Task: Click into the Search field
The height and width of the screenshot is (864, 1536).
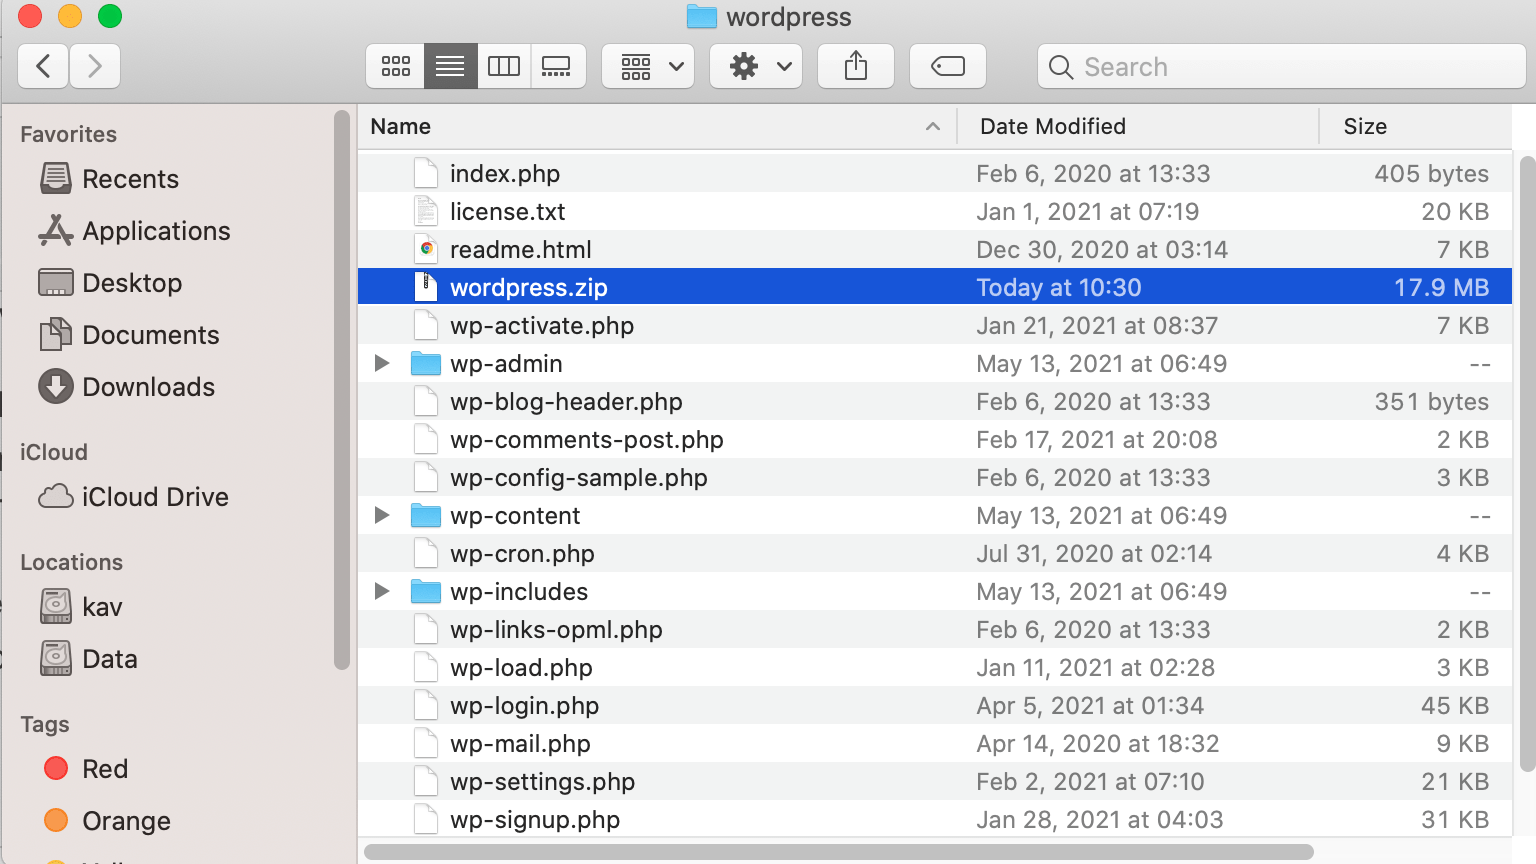Action: point(1282,67)
